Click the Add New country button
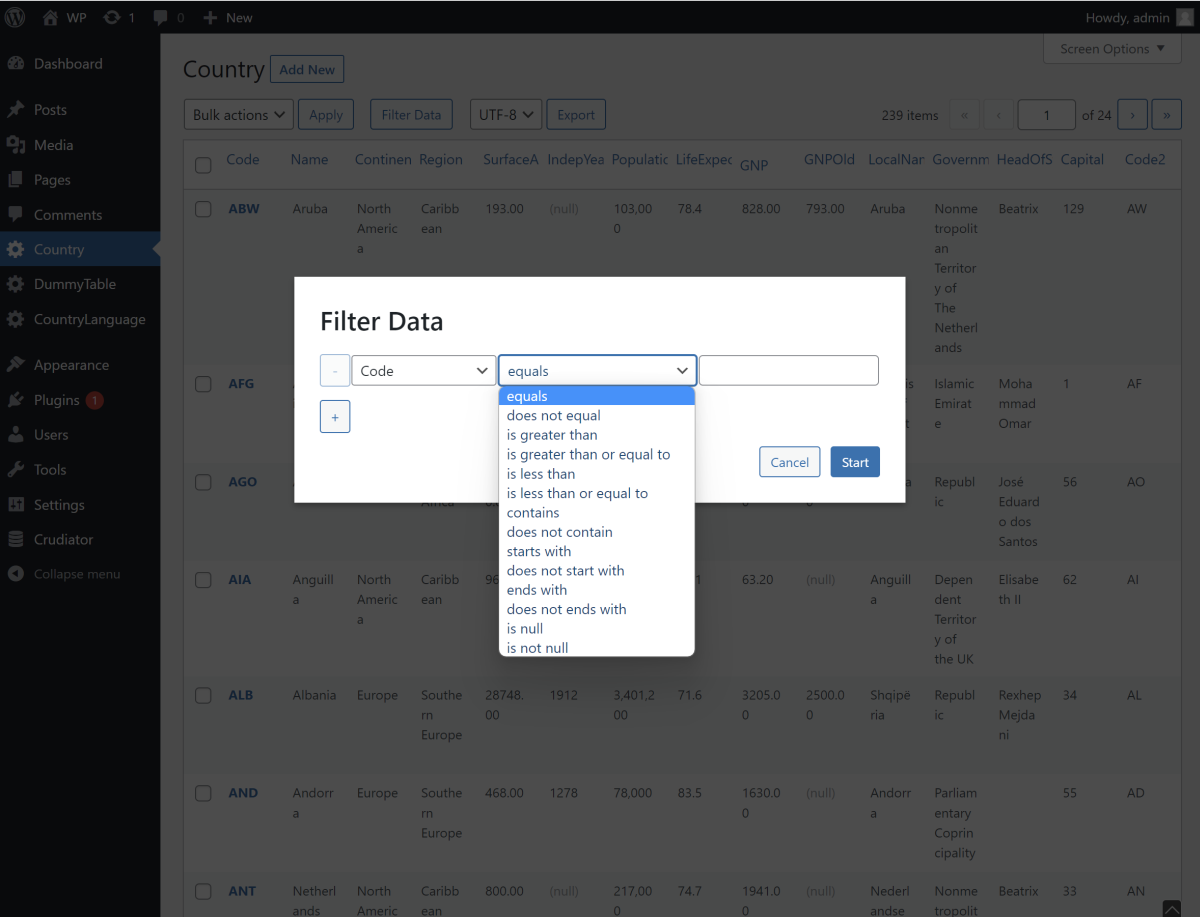1200x917 pixels. 307,69
